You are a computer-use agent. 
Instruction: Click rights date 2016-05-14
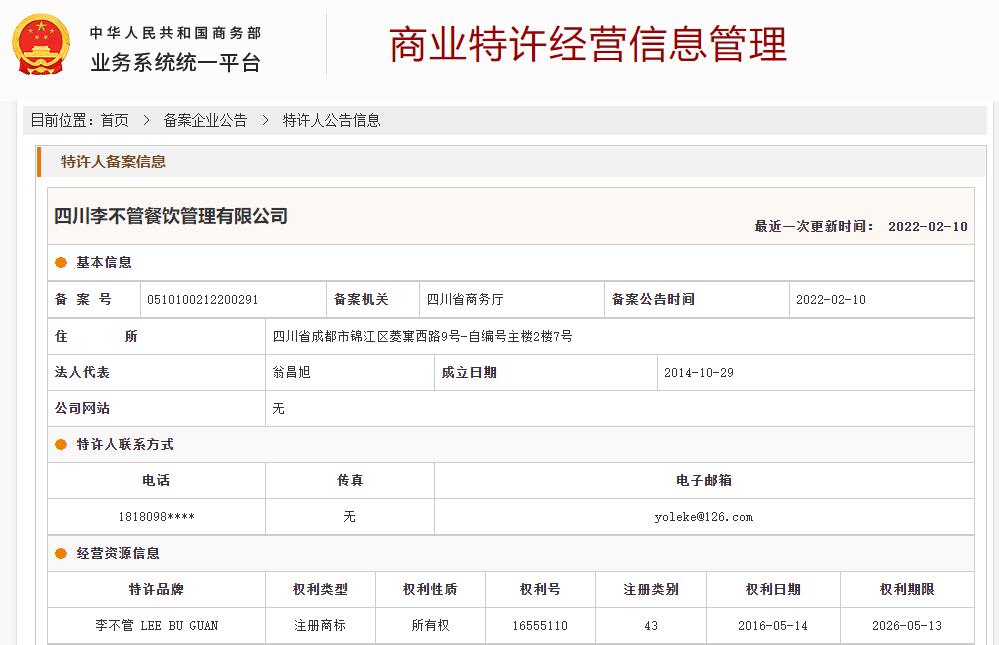pos(773,626)
